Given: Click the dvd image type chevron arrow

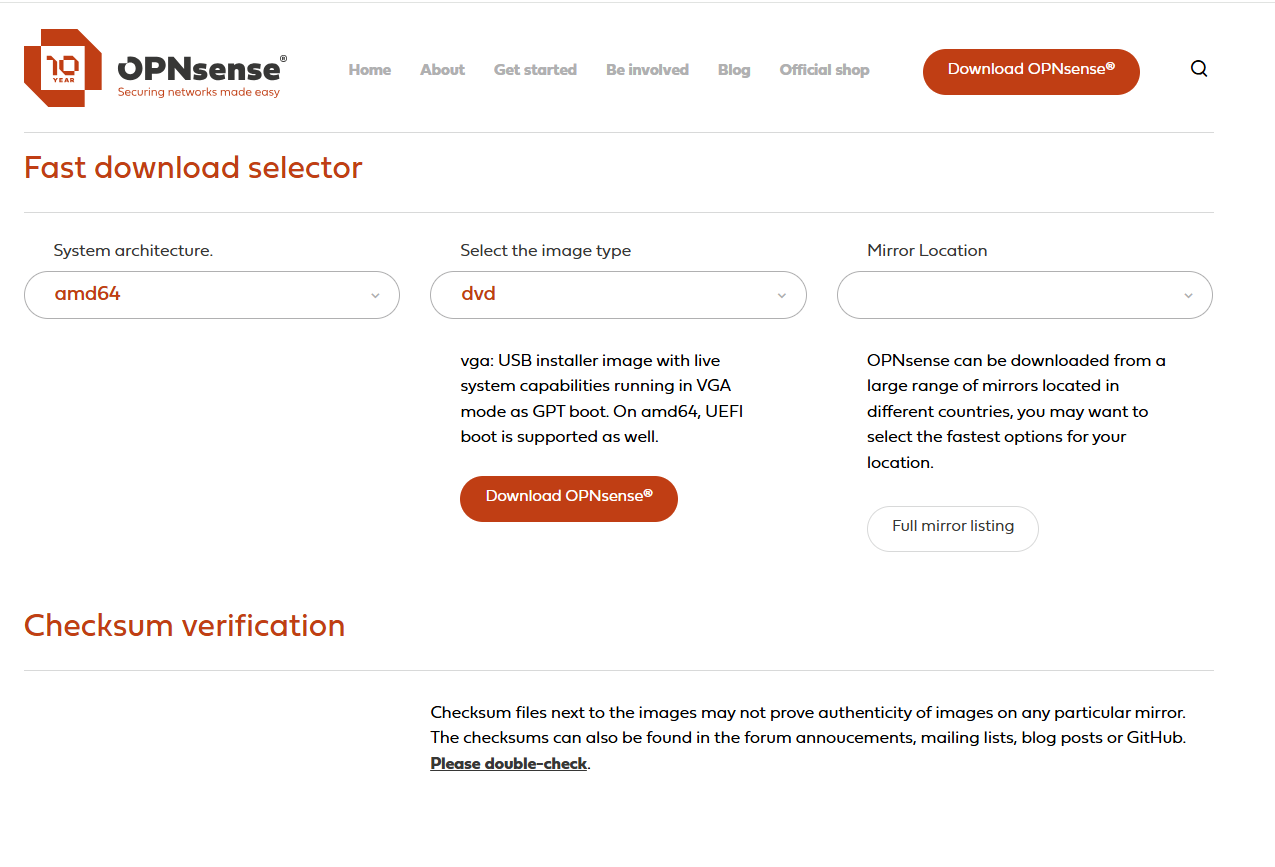Looking at the screenshot, I should click(781, 295).
